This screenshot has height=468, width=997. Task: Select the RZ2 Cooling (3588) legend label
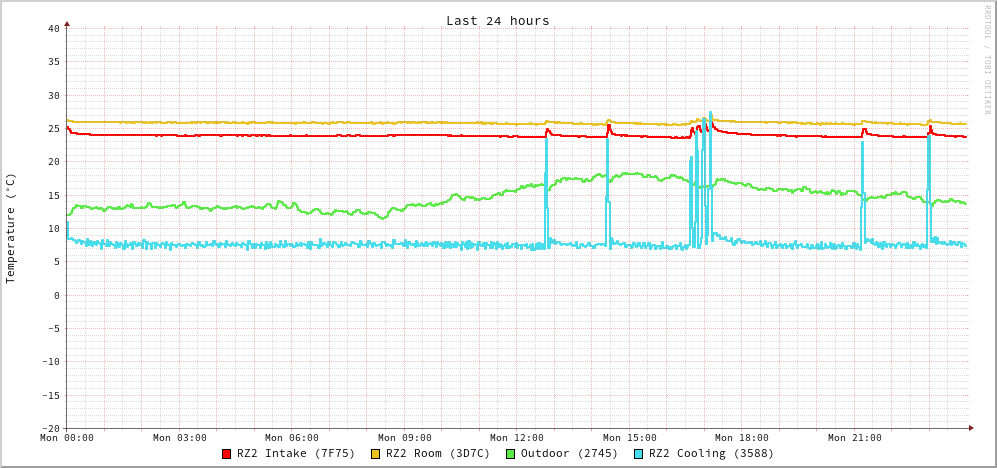(x=711, y=454)
